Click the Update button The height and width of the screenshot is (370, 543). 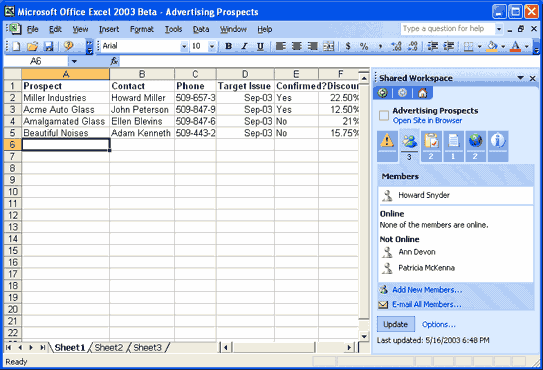[x=395, y=324]
